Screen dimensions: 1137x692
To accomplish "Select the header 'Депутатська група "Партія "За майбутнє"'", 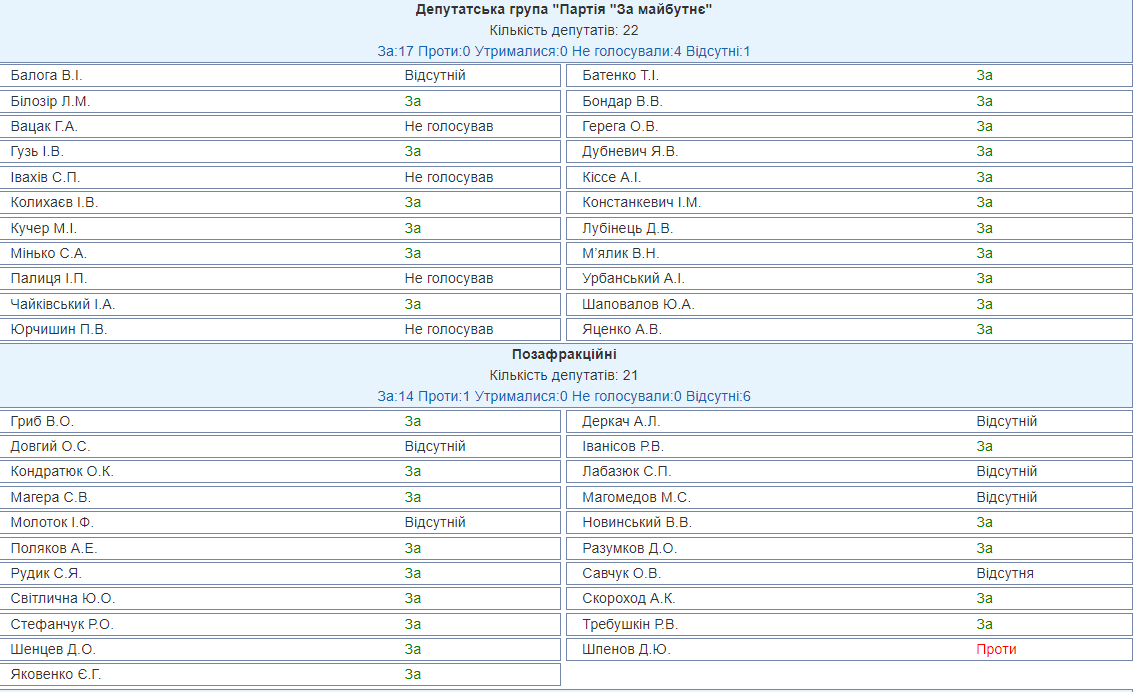I will (x=563, y=9).
